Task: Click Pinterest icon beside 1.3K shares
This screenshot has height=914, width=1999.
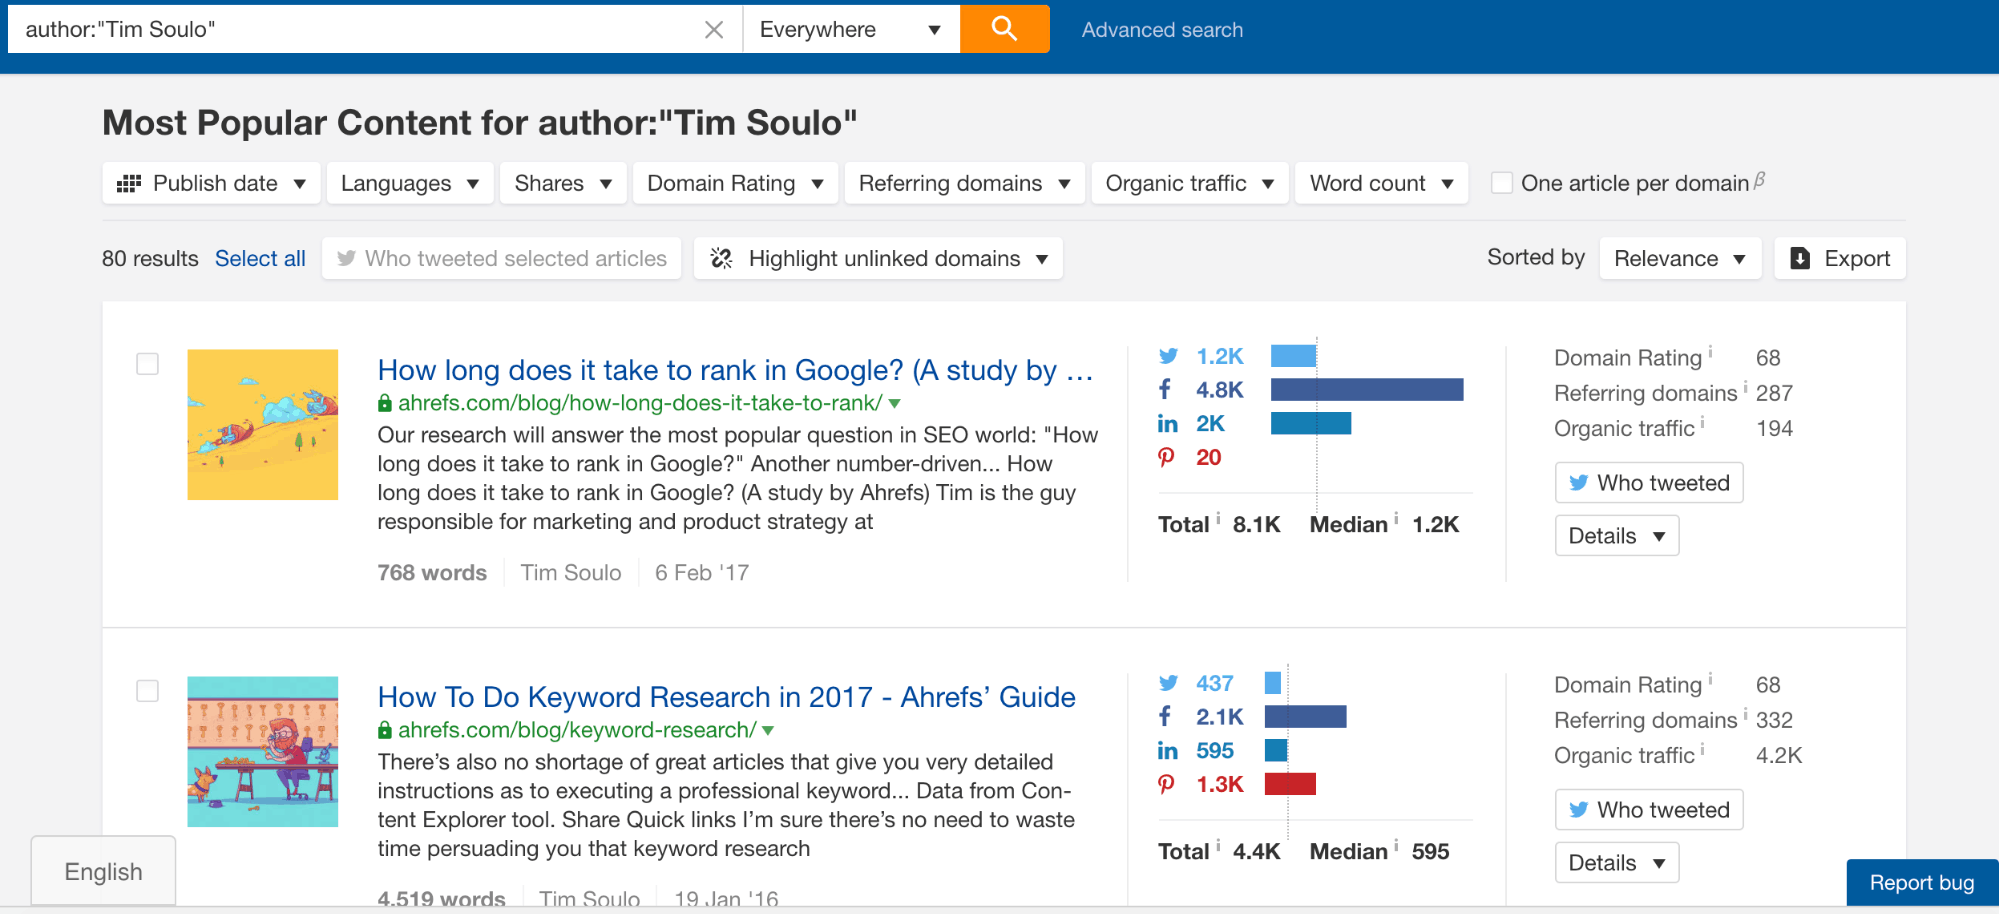Action: point(1166,784)
